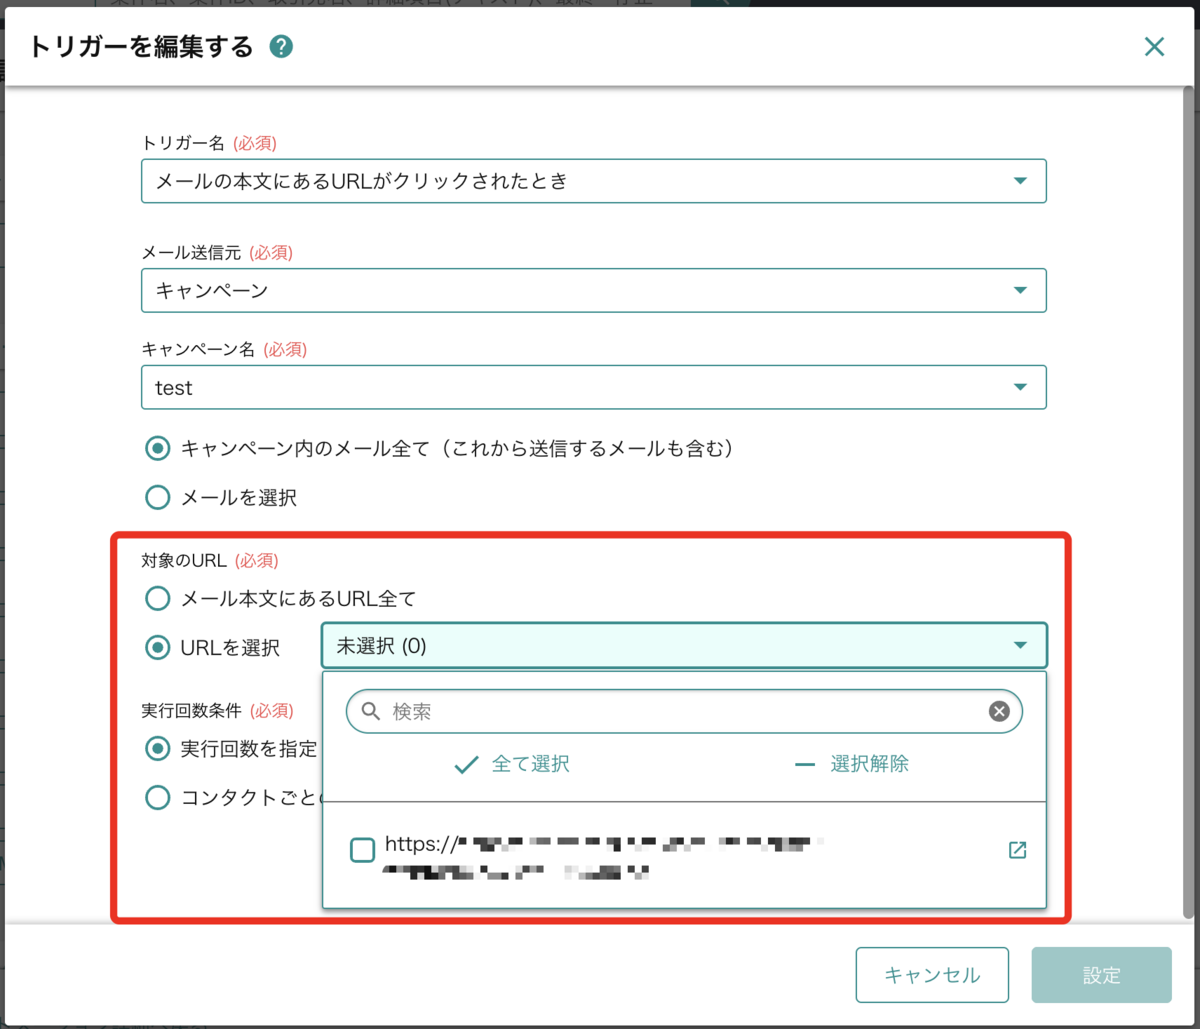Click the minus icon for 選択解除

(805, 765)
